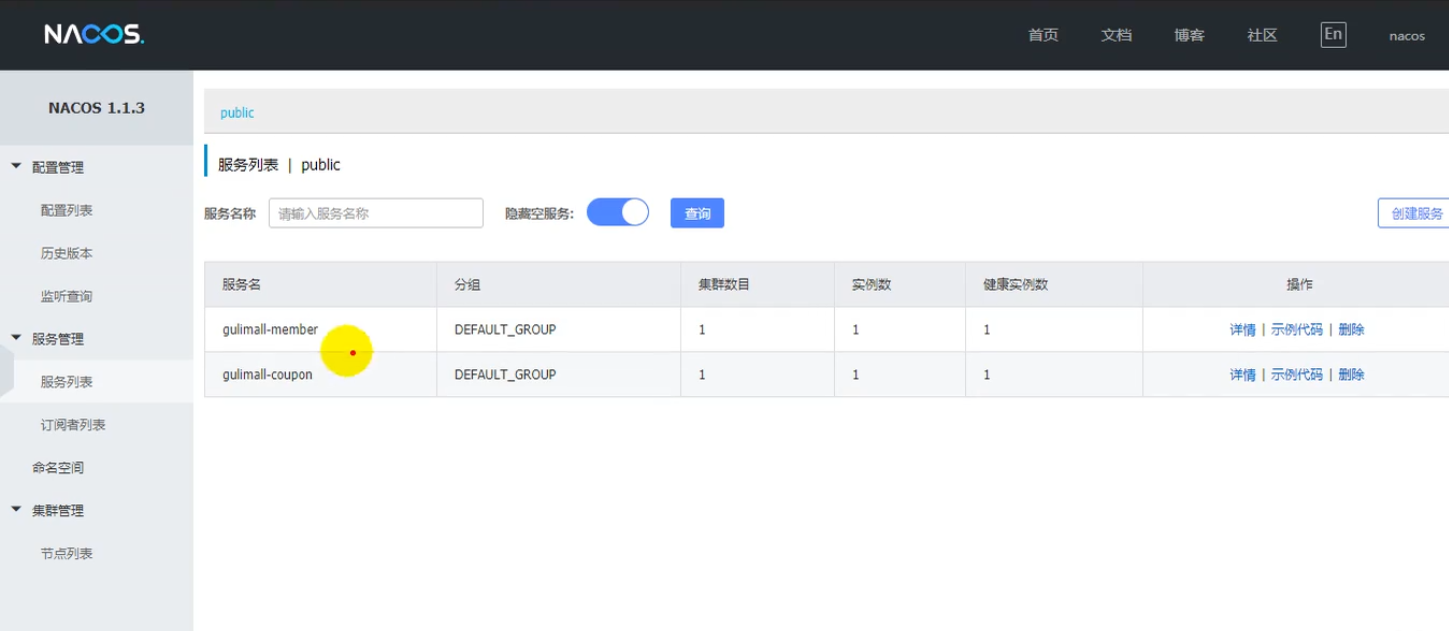Click the 操作 column header
This screenshot has width=1449, height=631.
point(1299,285)
